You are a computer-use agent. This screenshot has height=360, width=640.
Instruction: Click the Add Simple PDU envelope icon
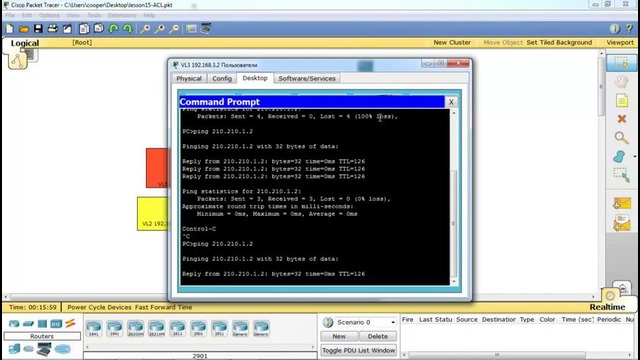tap(622, 203)
